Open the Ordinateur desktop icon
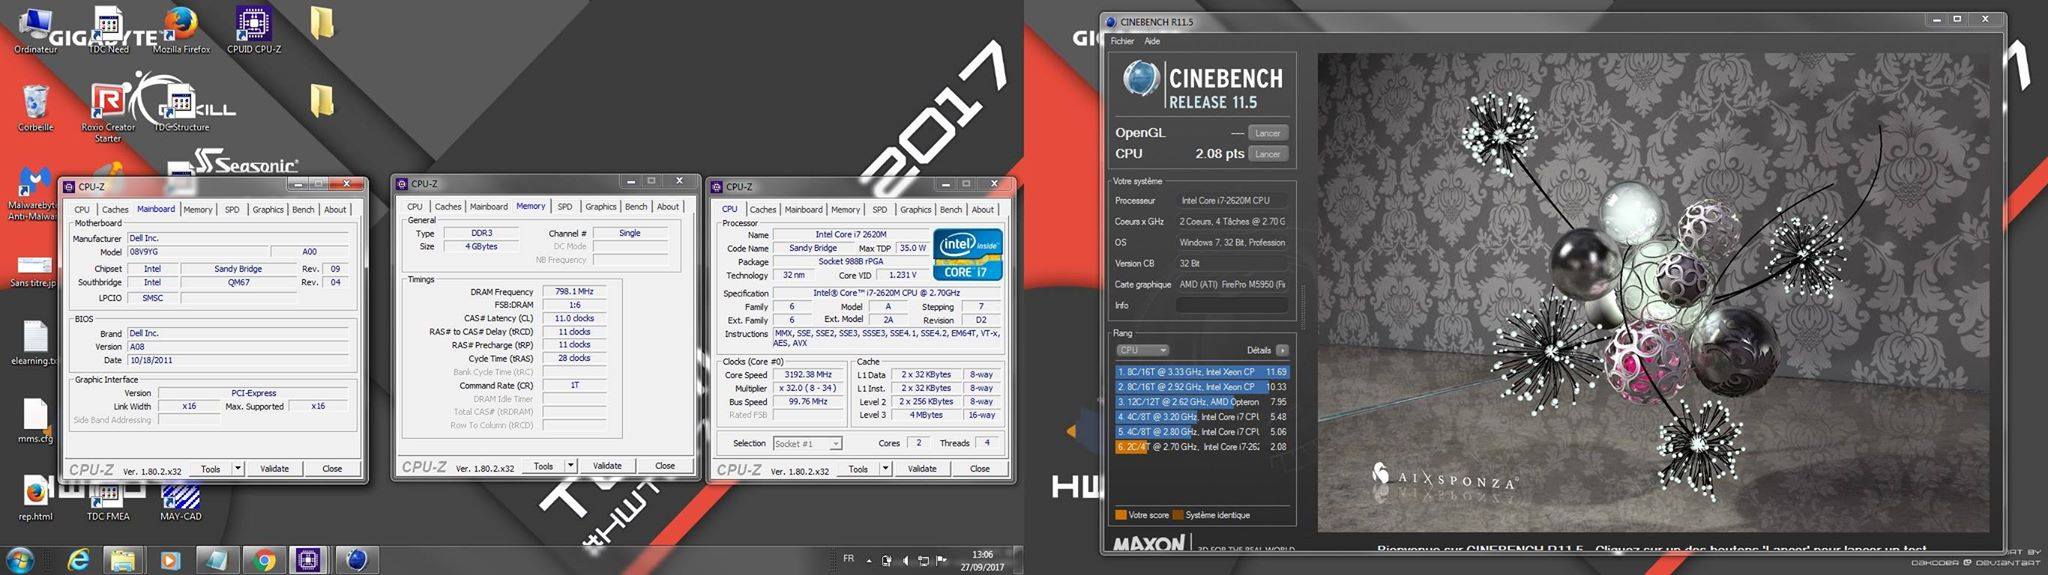2048x575 pixels. pos(36,30)
